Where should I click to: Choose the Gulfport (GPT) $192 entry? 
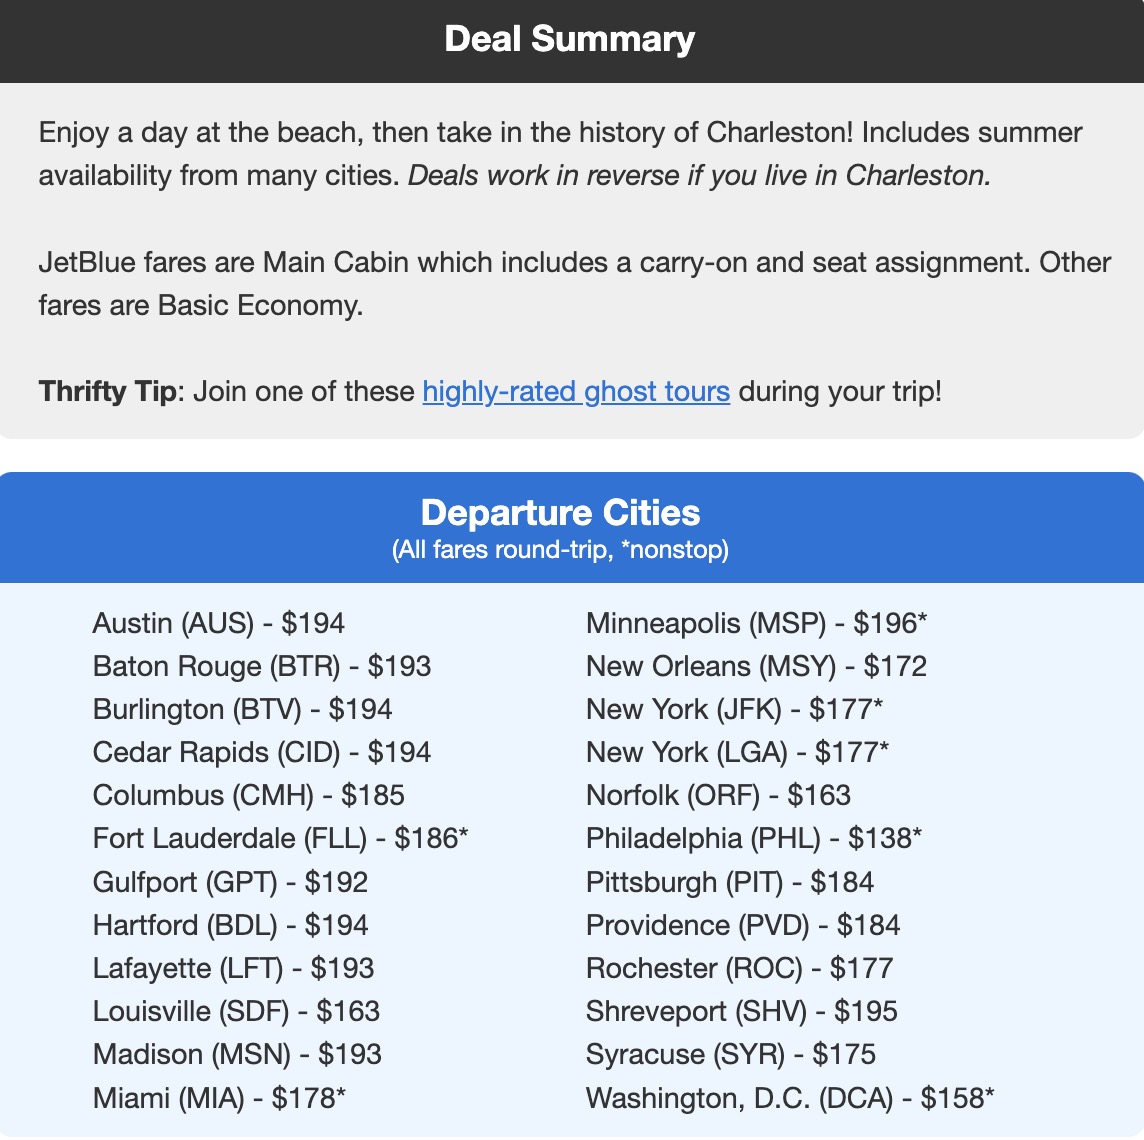pos(231,881)
